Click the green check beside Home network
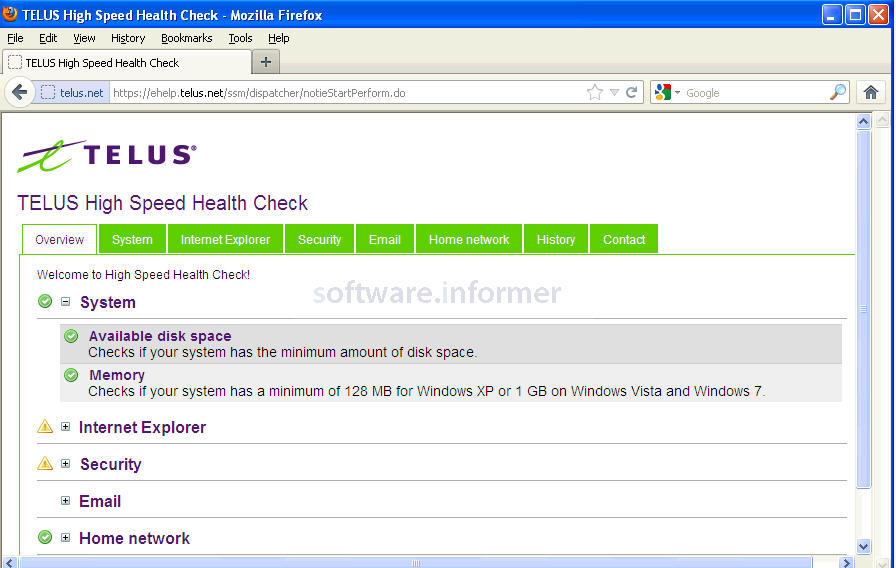This screenshot has height=568, width=896. tap(45, 537)
